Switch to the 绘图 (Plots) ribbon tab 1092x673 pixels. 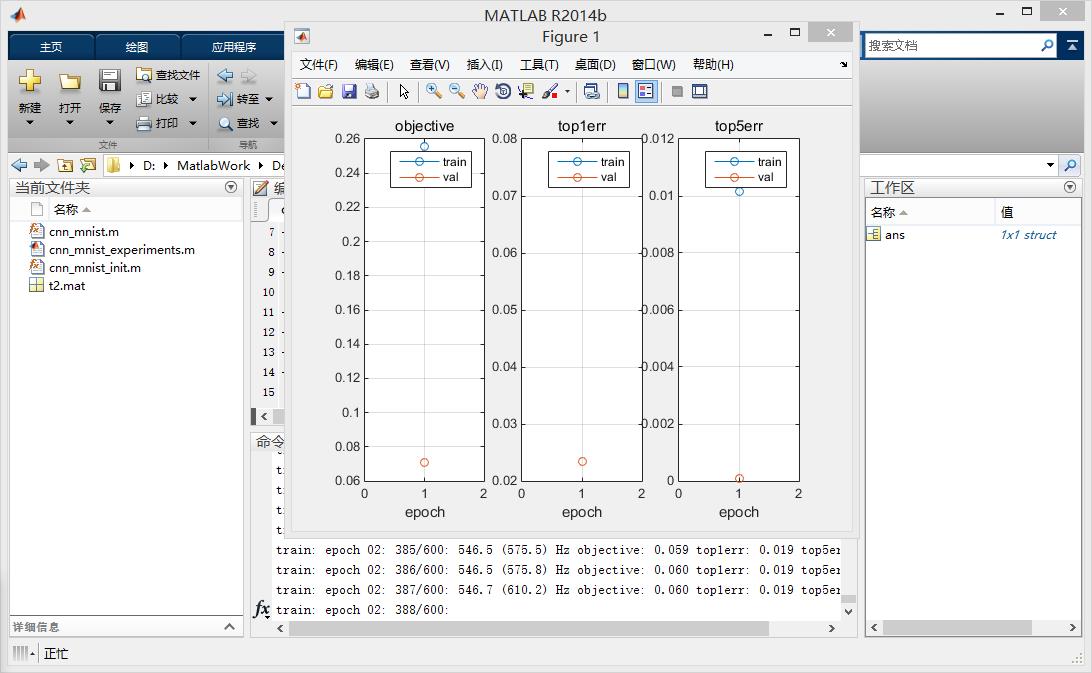pos(137,47)
